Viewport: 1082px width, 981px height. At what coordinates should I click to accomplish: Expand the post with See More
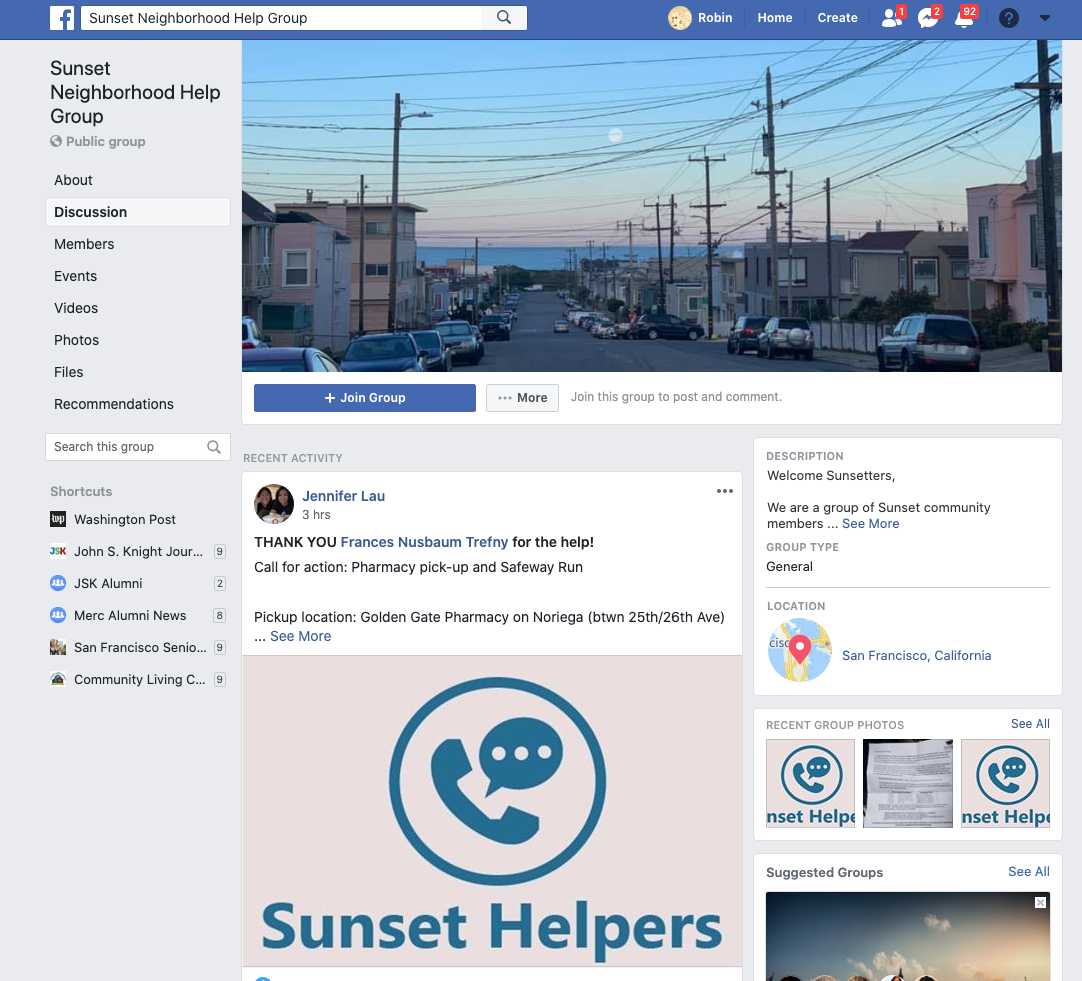pyautogui.click(x=300, y=636)
